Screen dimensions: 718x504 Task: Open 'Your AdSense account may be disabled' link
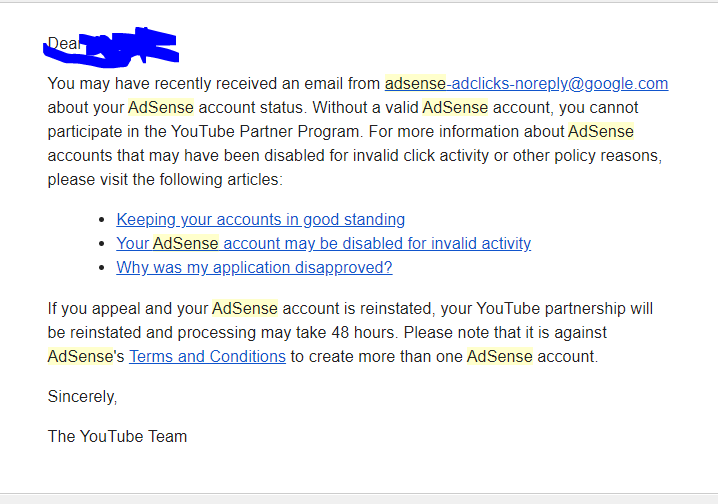pyautogui.click(x=324, y=244)
